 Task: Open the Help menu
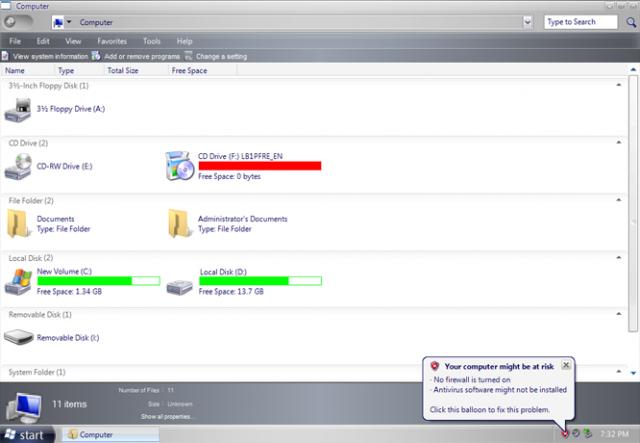(184, 41)
